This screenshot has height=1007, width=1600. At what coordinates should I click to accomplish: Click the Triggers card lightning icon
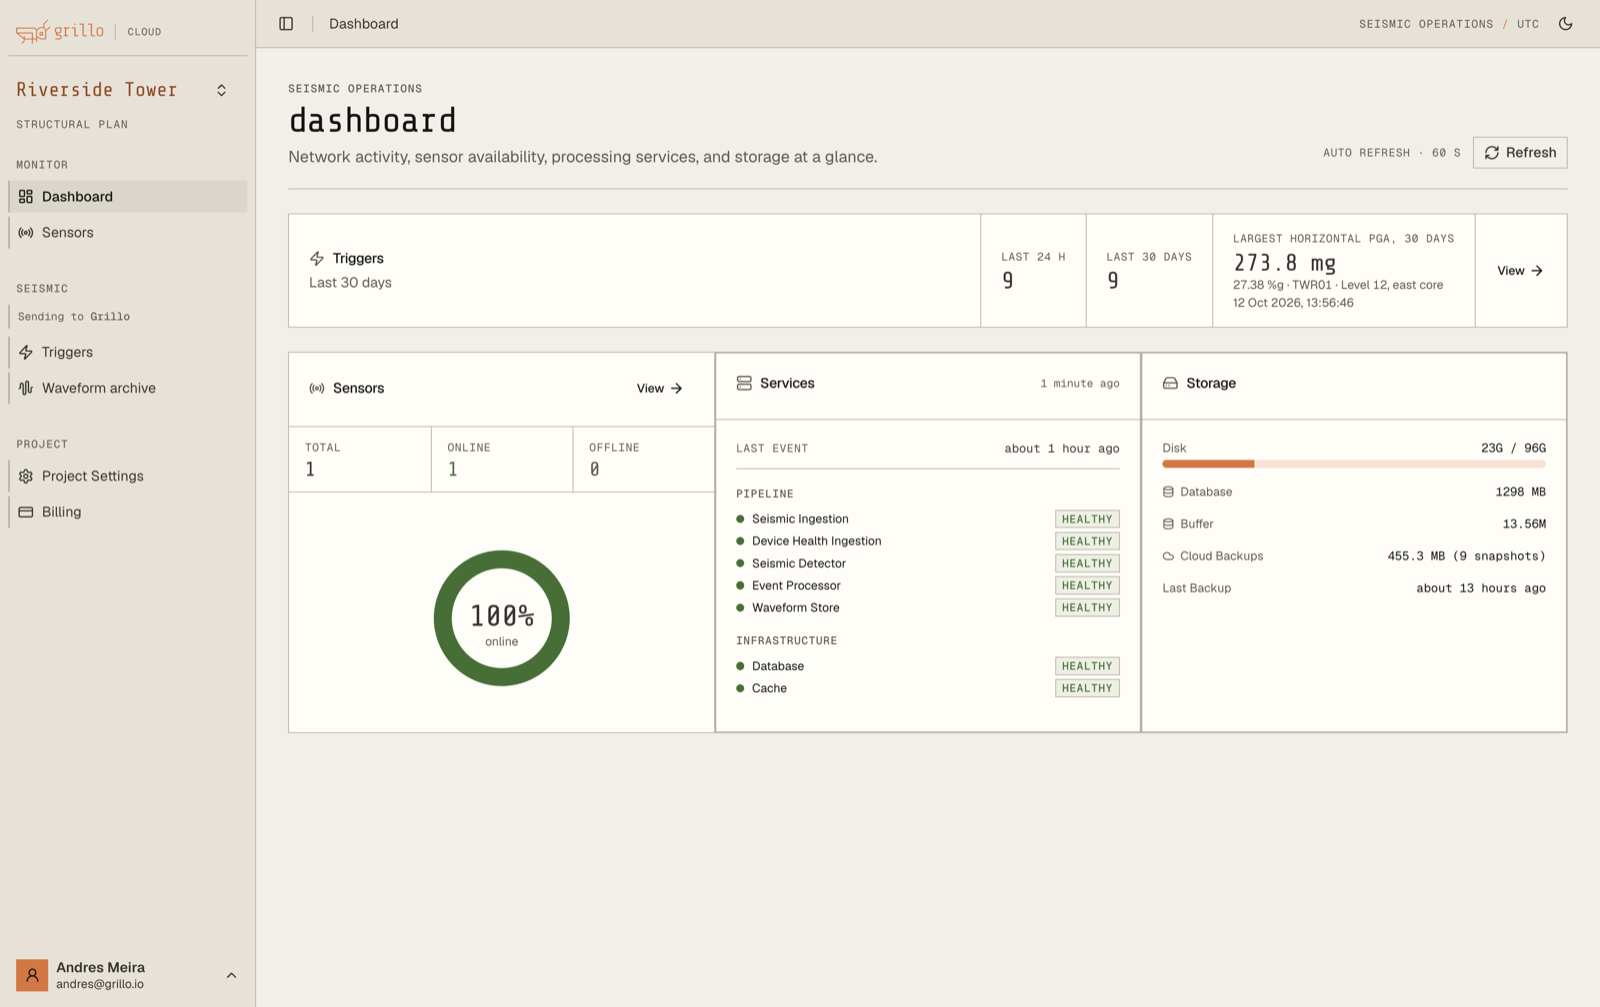click(x=317, y=258)
